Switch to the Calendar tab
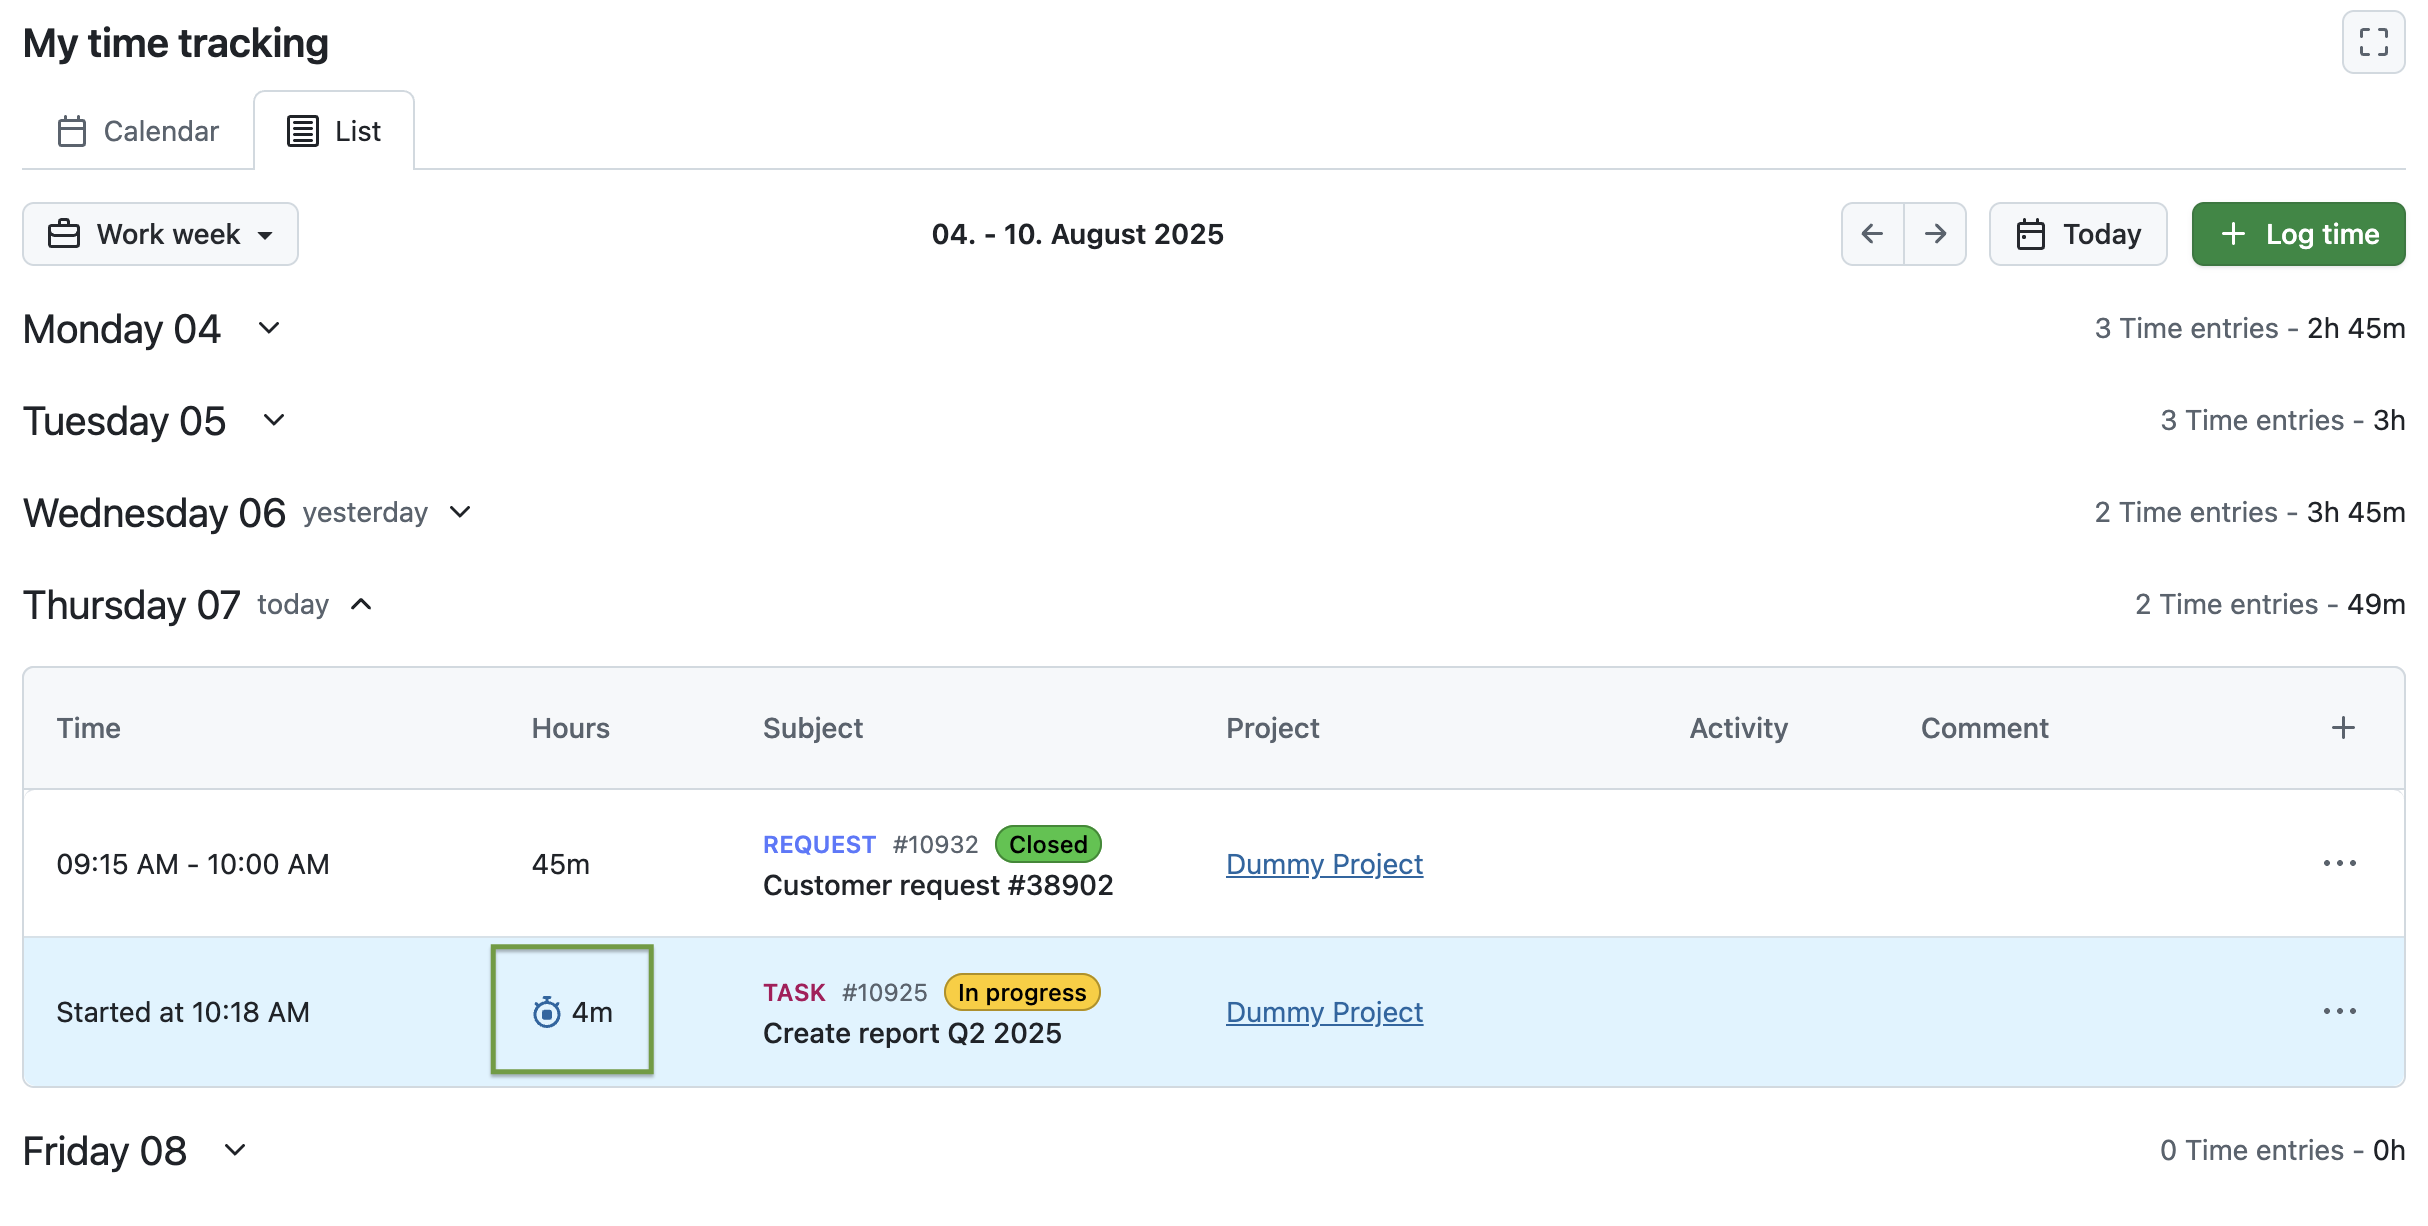The height and width of the screenshot is (1226, 2428). [x=138, y=130]
